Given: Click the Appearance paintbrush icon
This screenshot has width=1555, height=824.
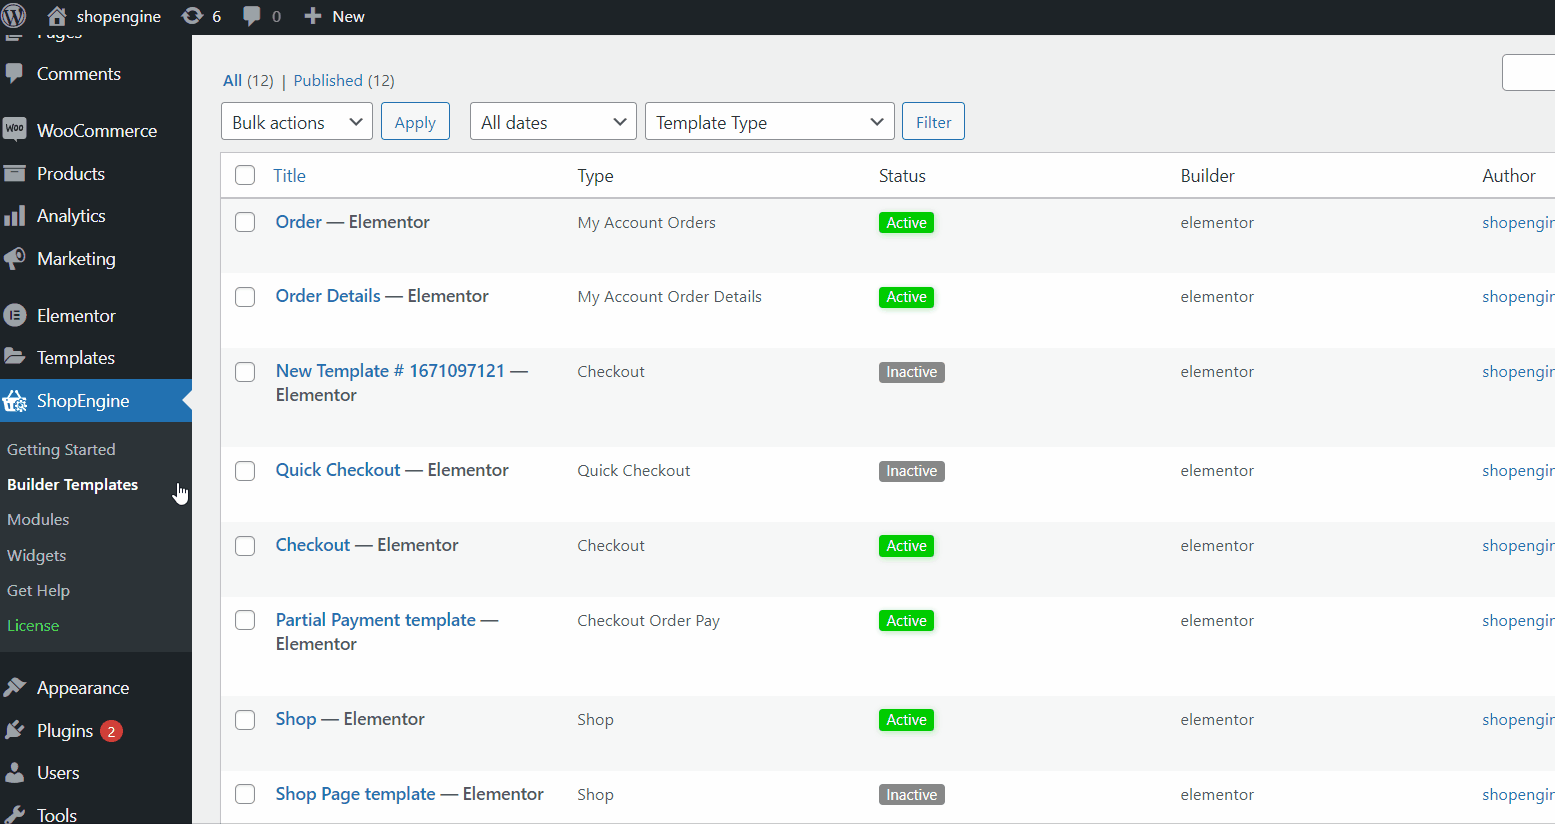Looking at the screenshot, I should (14, 688).
